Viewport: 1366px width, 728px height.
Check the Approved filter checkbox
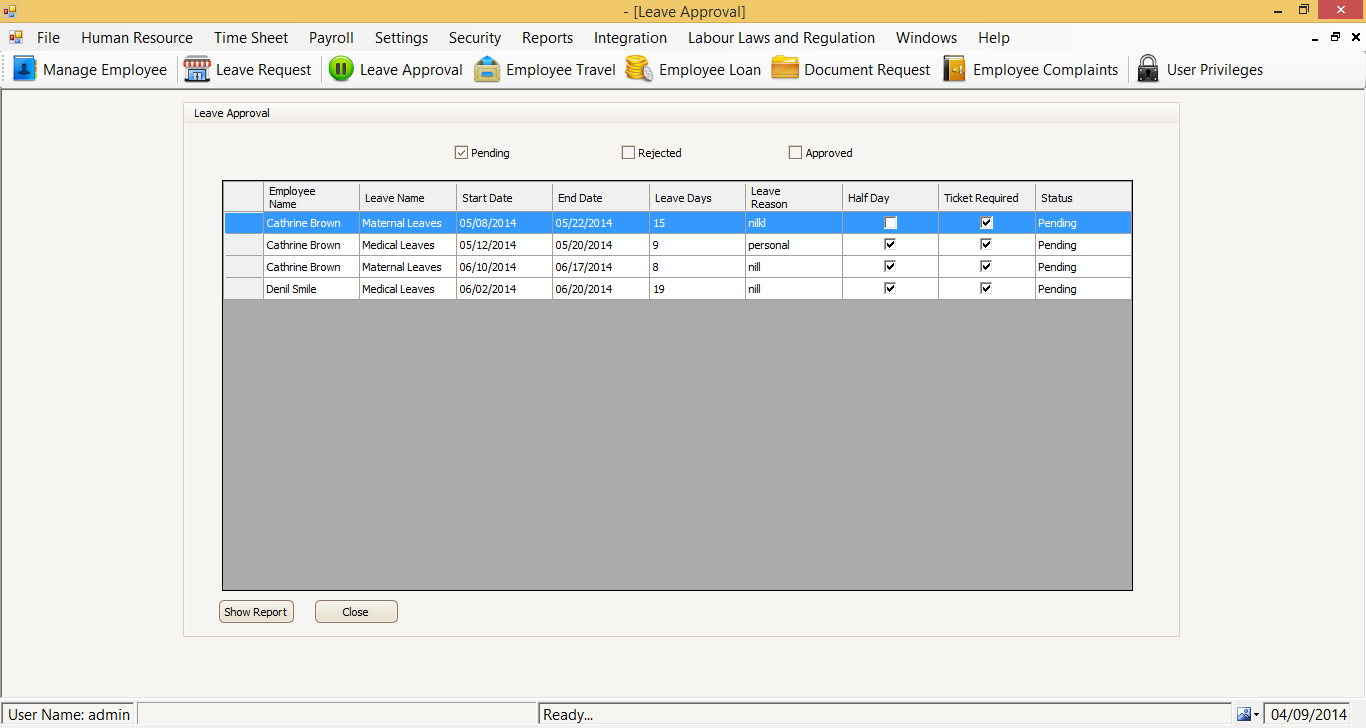coord(795,153)
